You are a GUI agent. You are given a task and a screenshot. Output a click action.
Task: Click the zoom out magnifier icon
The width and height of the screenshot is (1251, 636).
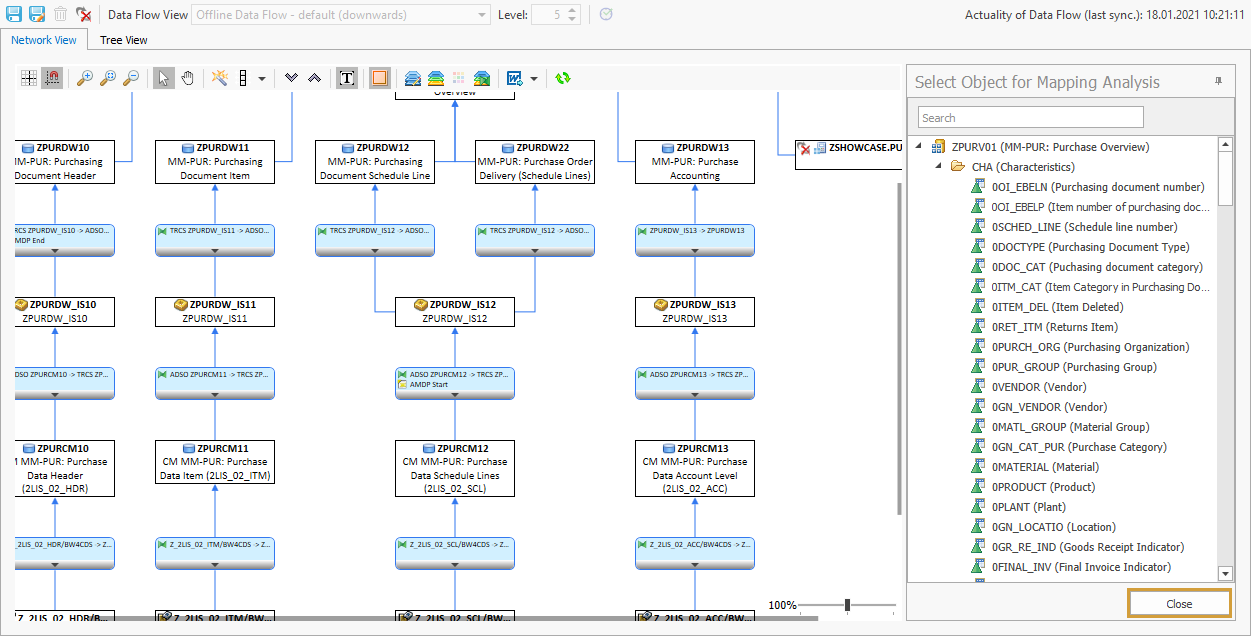pos(131,78)
